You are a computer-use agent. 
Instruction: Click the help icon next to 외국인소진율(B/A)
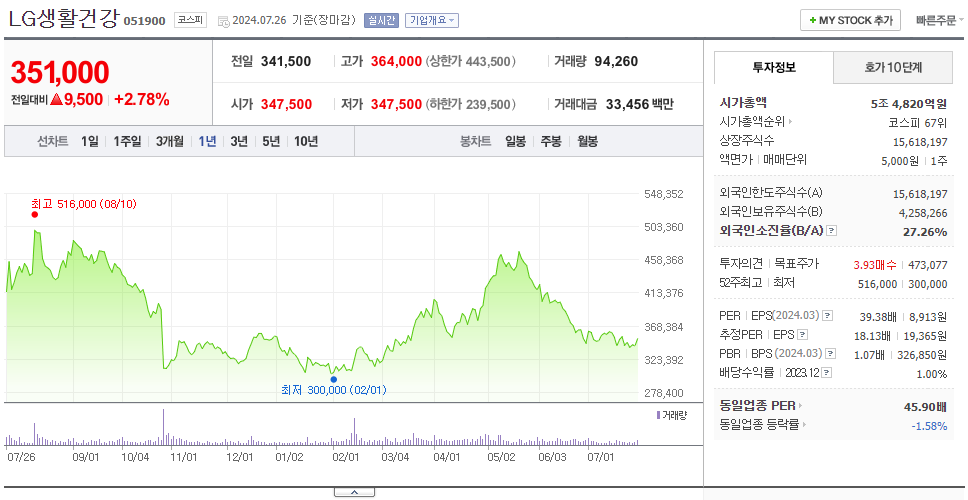coord(832,231)
